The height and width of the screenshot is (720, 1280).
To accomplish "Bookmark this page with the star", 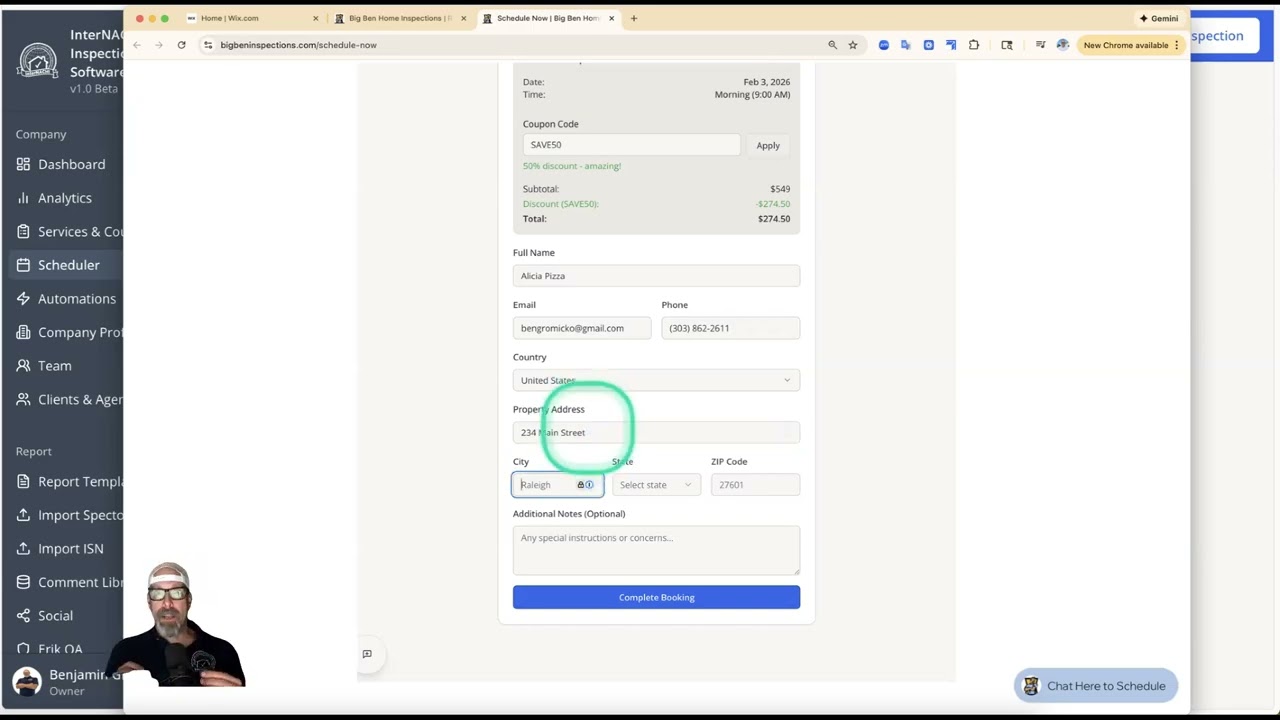I will click(x=853, y=45).
